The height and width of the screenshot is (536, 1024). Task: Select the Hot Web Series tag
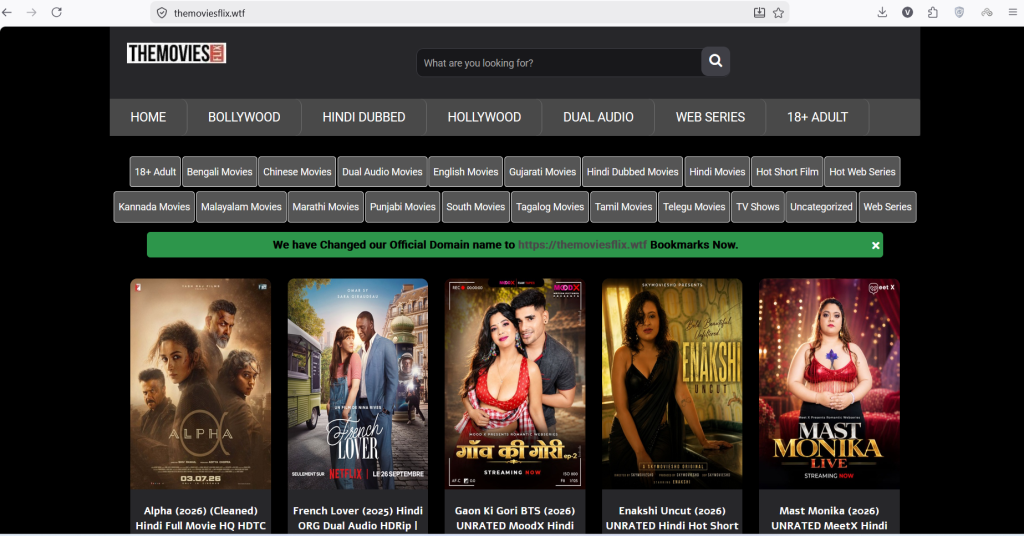(x=862, y=172)
